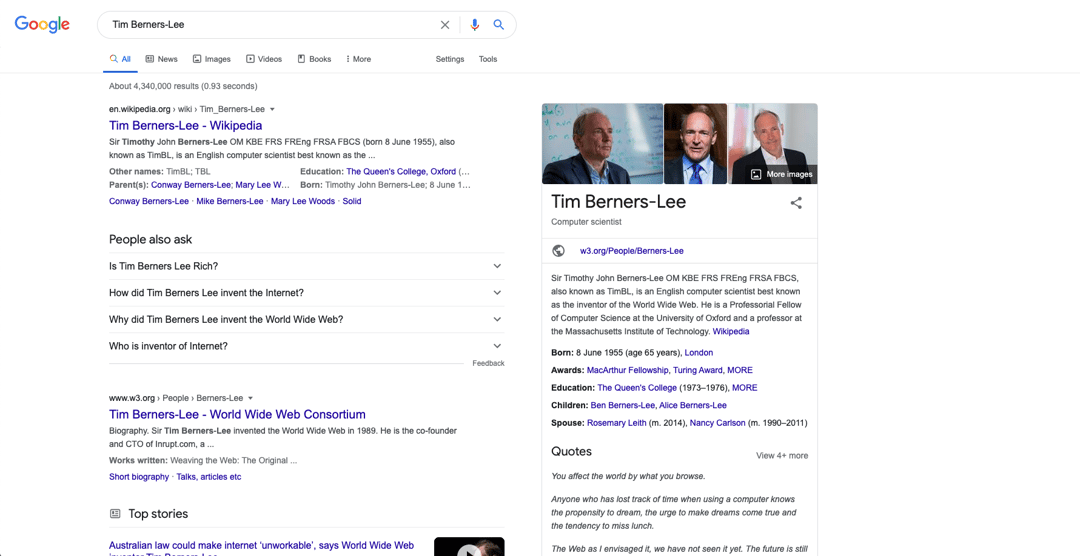Click View 4+ more quotes
This screenshot has height=556, width=1080.
point(782,455)
